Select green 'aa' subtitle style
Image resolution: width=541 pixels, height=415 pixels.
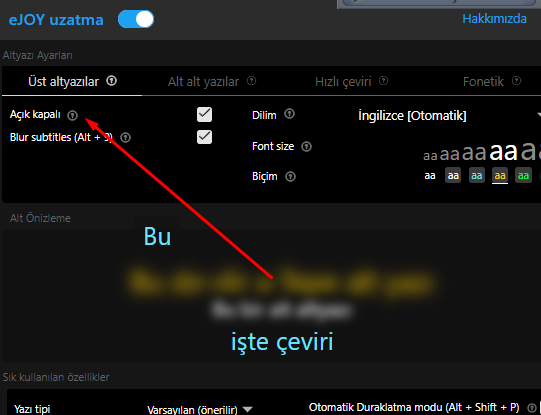pyautogui.click(x=523, y=175)
